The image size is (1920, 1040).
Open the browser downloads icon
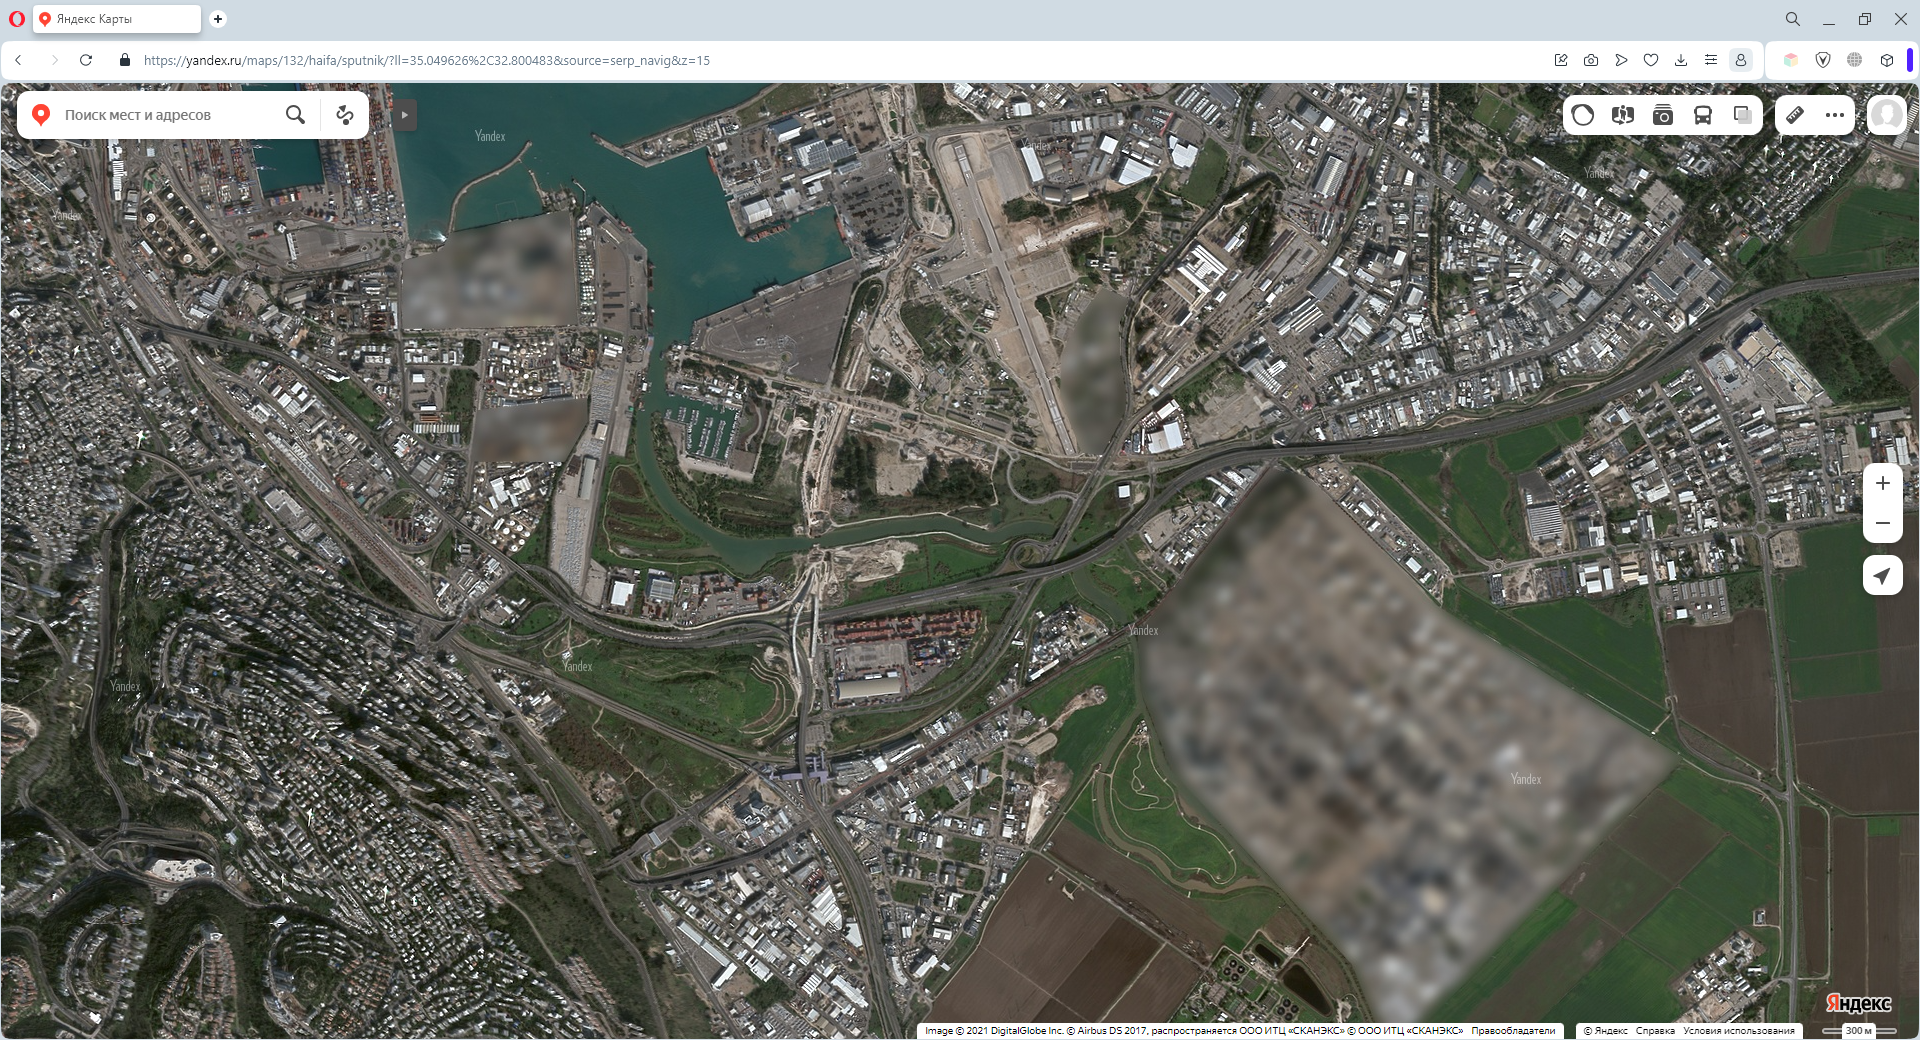coord(1681,60)
